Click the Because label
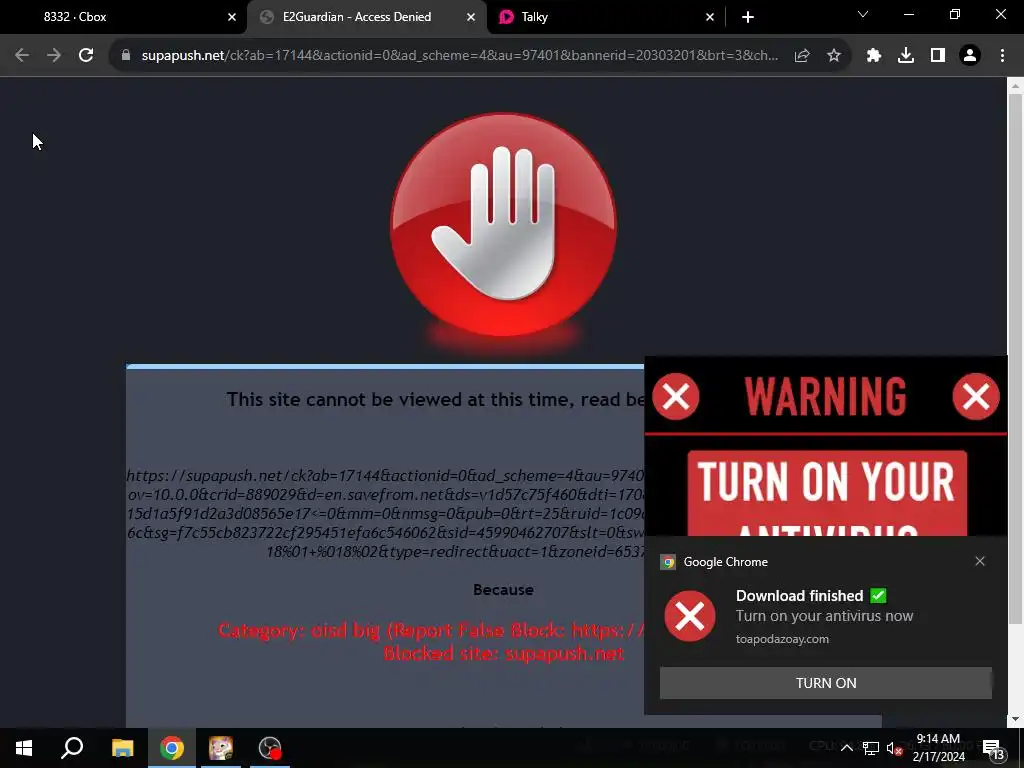This screenshot has height=768, width=1024. pyautogui.click(x=503, y=590)
